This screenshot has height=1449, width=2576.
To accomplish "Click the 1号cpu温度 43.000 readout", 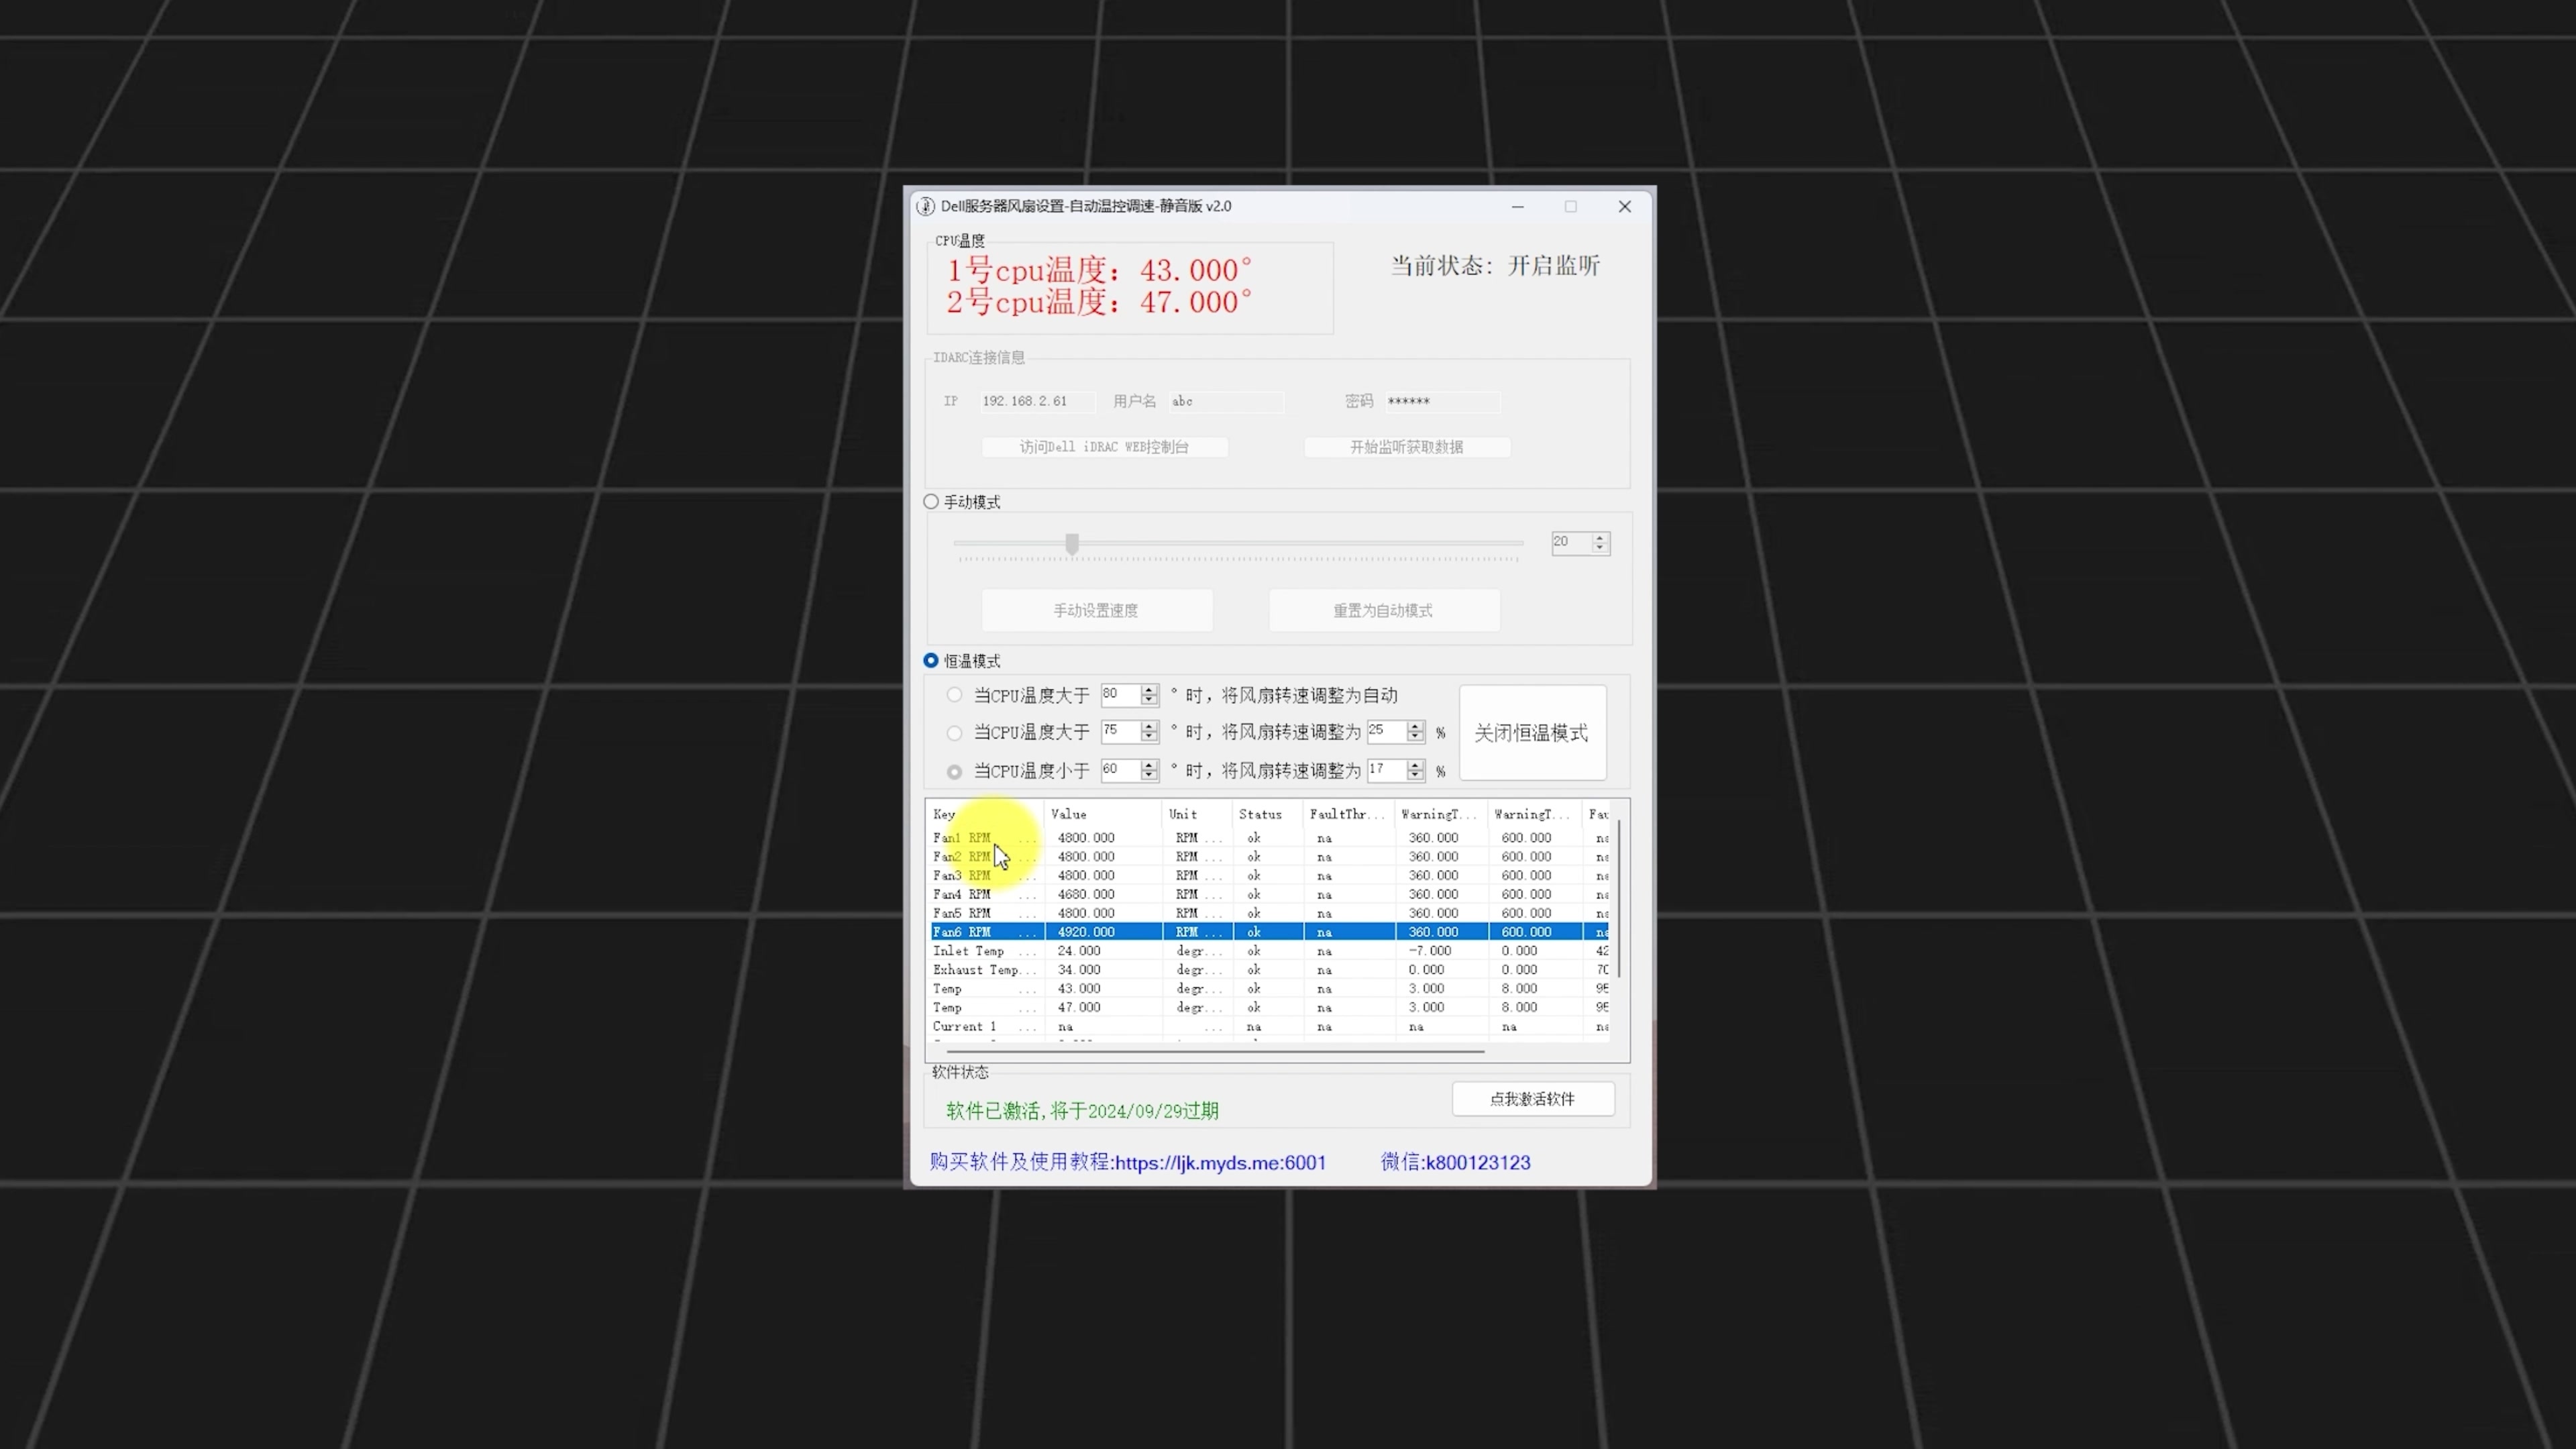I will coord(1099,271).
